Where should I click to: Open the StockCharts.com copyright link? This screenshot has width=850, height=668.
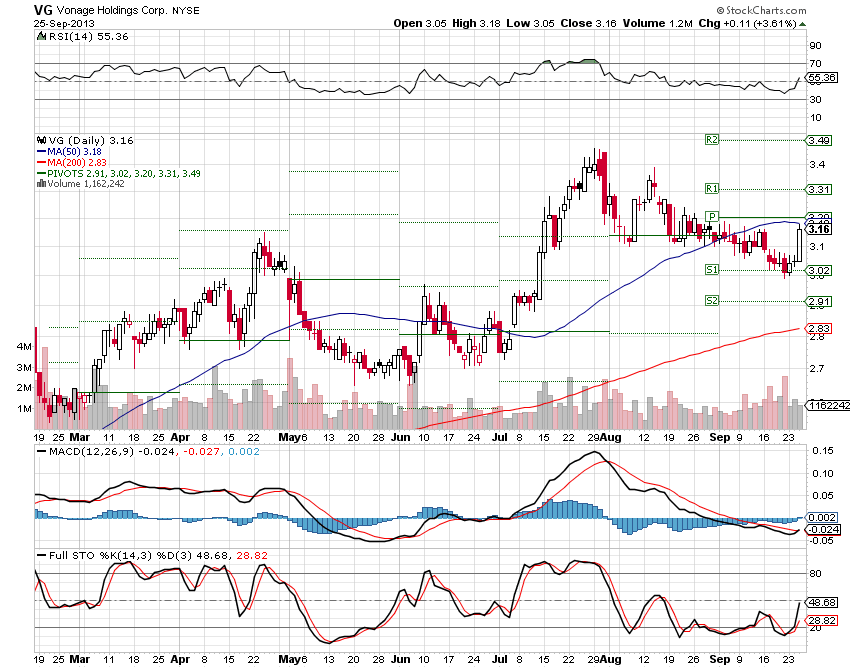pos(761,10)
